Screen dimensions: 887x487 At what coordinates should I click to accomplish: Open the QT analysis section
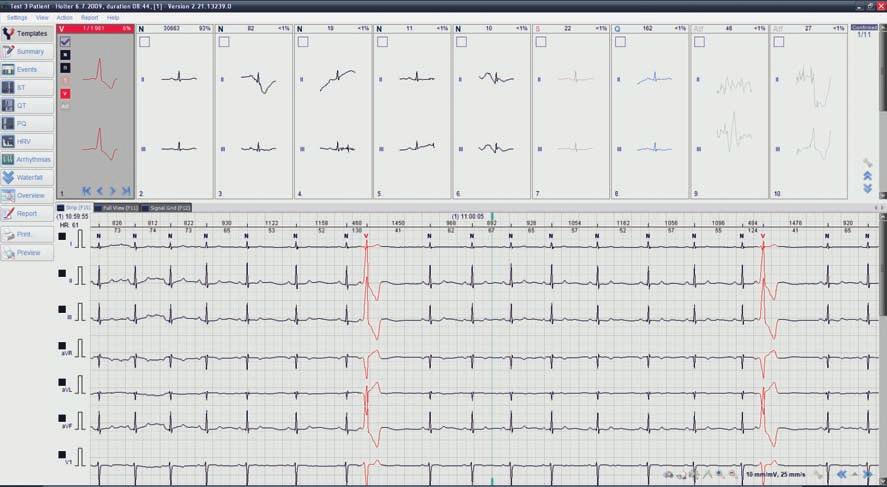27,106
